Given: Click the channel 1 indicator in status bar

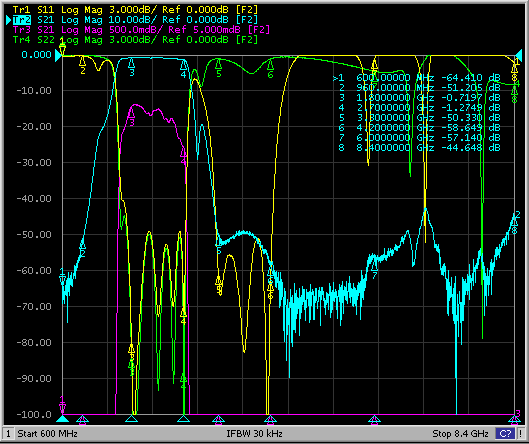Looking at the screenshot, I should point(8,433).
